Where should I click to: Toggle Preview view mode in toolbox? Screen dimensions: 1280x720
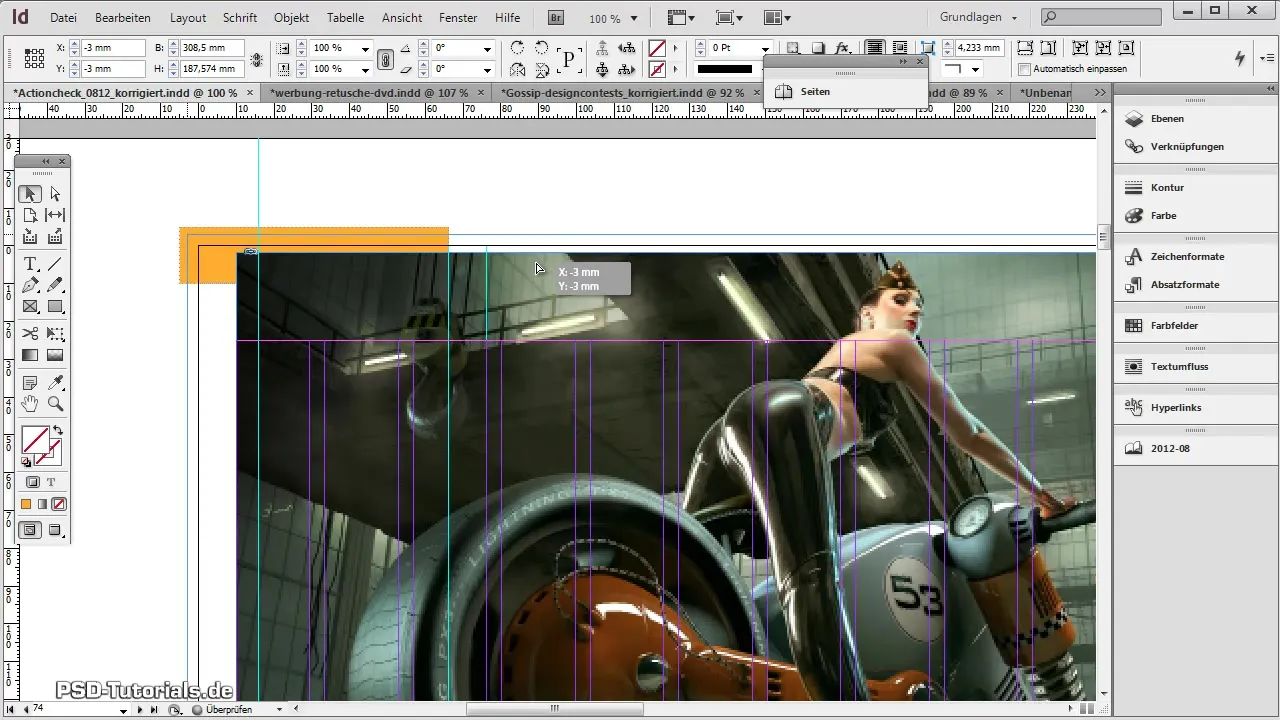point(55,530)
